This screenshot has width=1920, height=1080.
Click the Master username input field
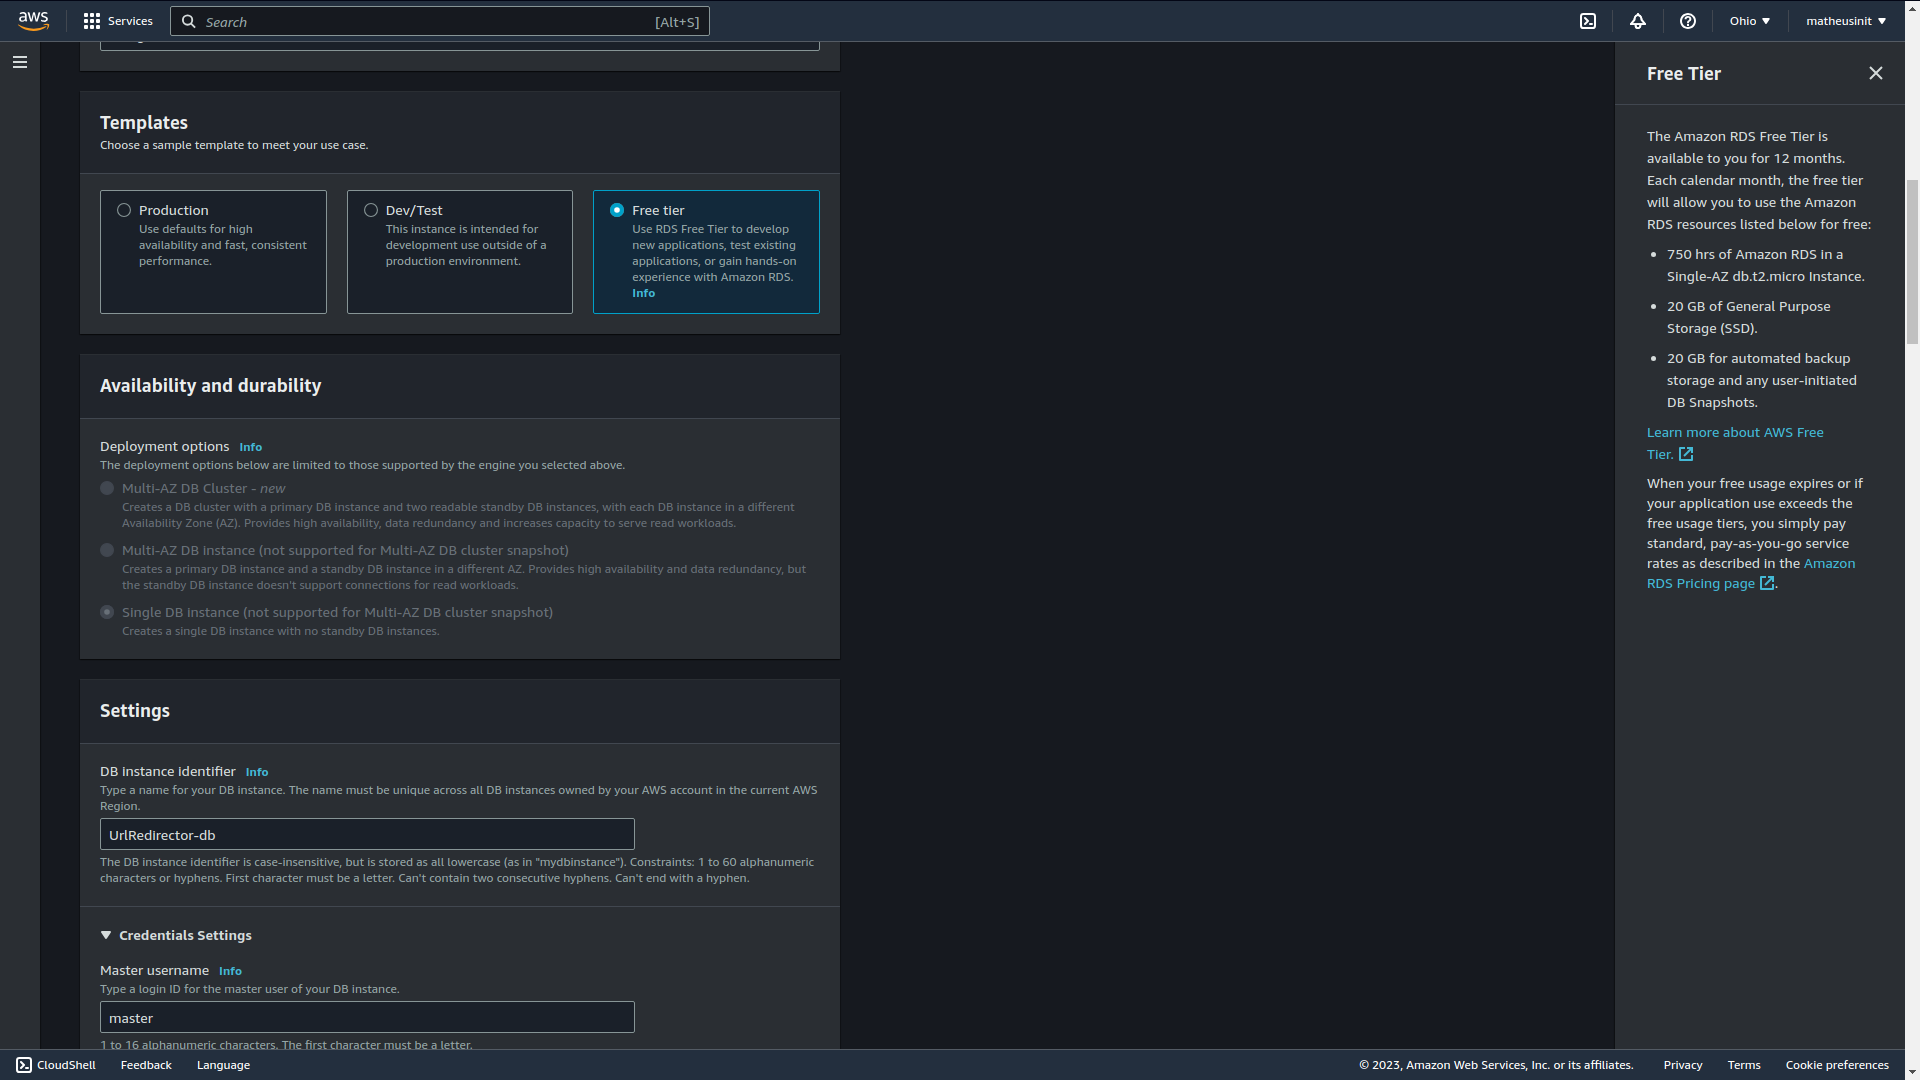tap(368, 1017)
